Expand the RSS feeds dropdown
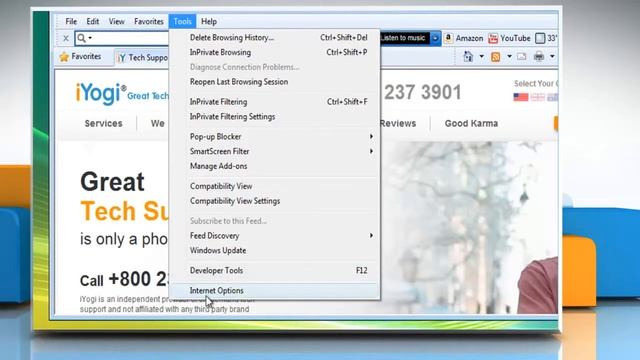The image size is (640, 360). tap(509, 56)
